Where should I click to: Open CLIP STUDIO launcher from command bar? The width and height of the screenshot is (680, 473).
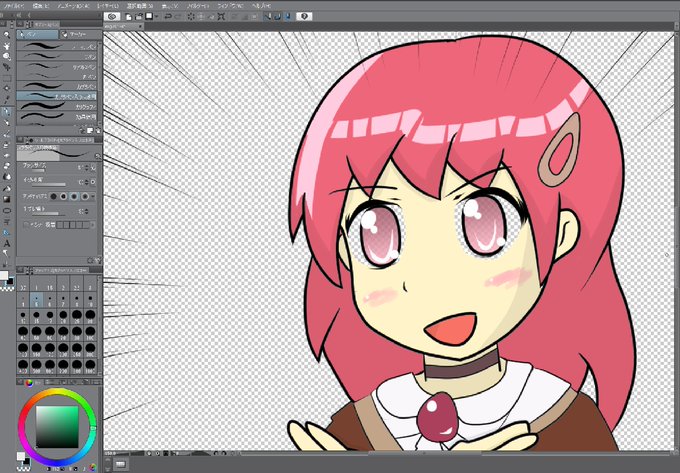coord(112,16)
